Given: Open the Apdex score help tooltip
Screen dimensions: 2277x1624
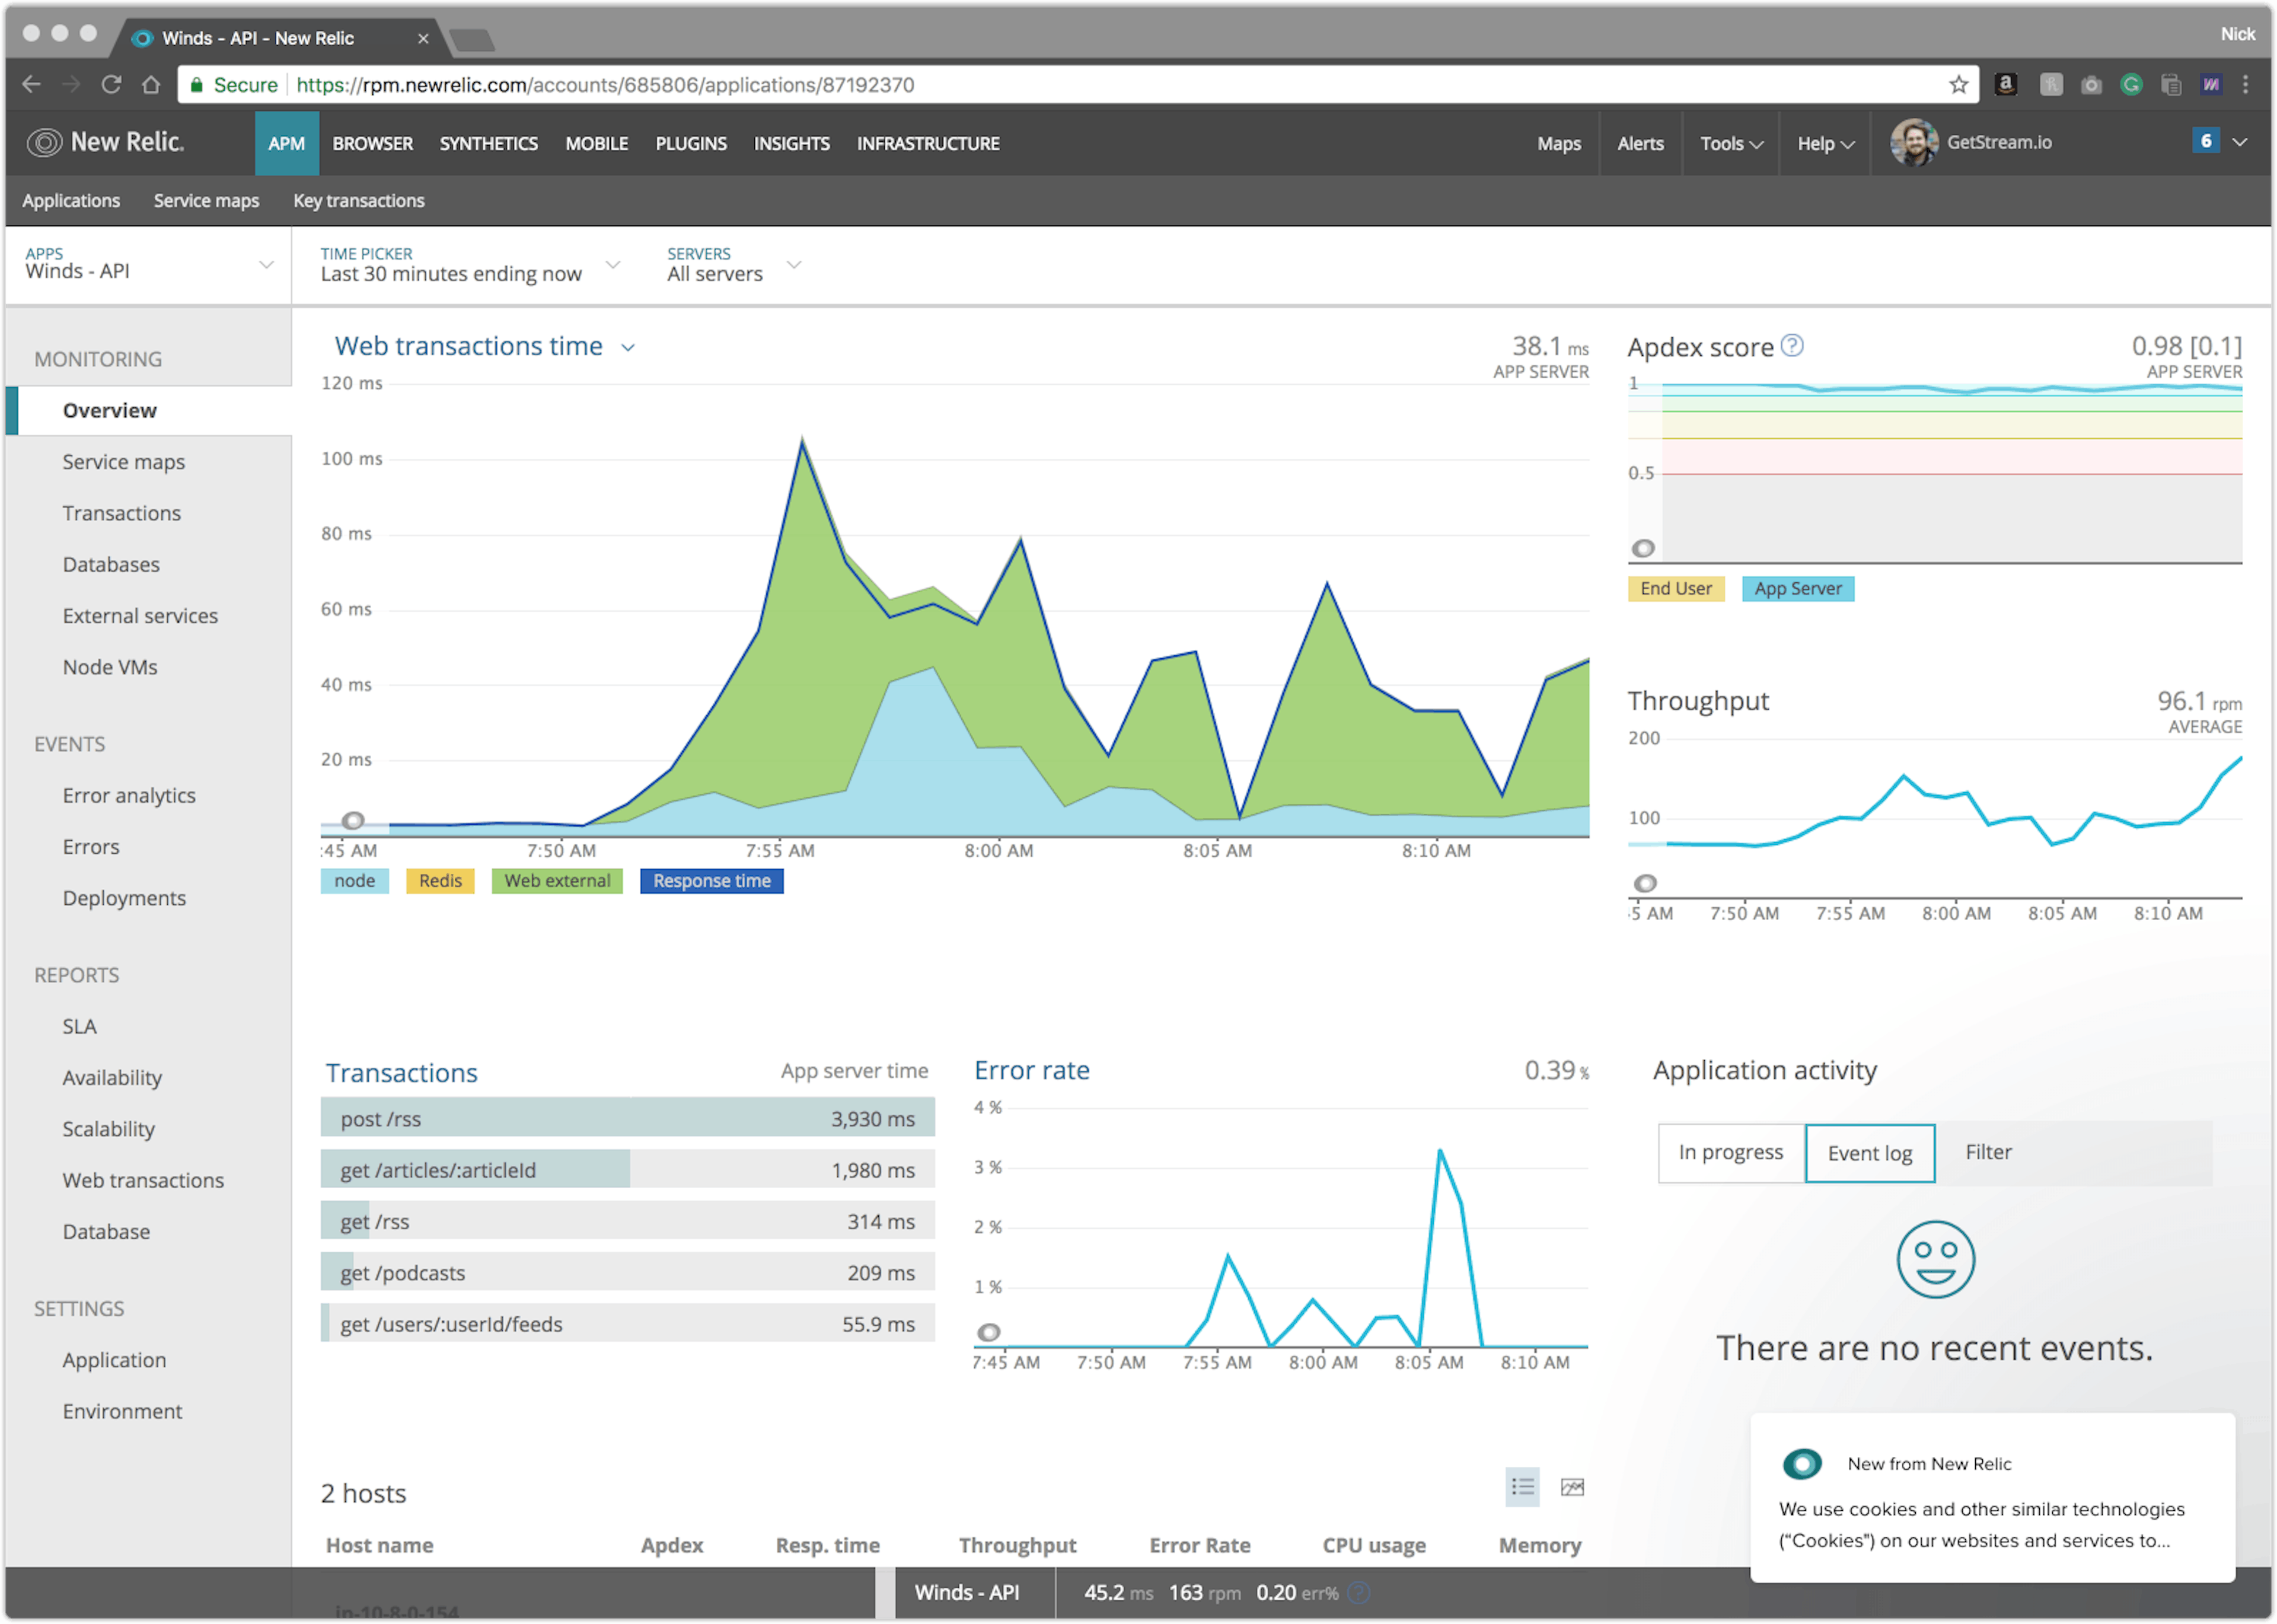Looking at the screenshot, I should tap(1793, 346).
